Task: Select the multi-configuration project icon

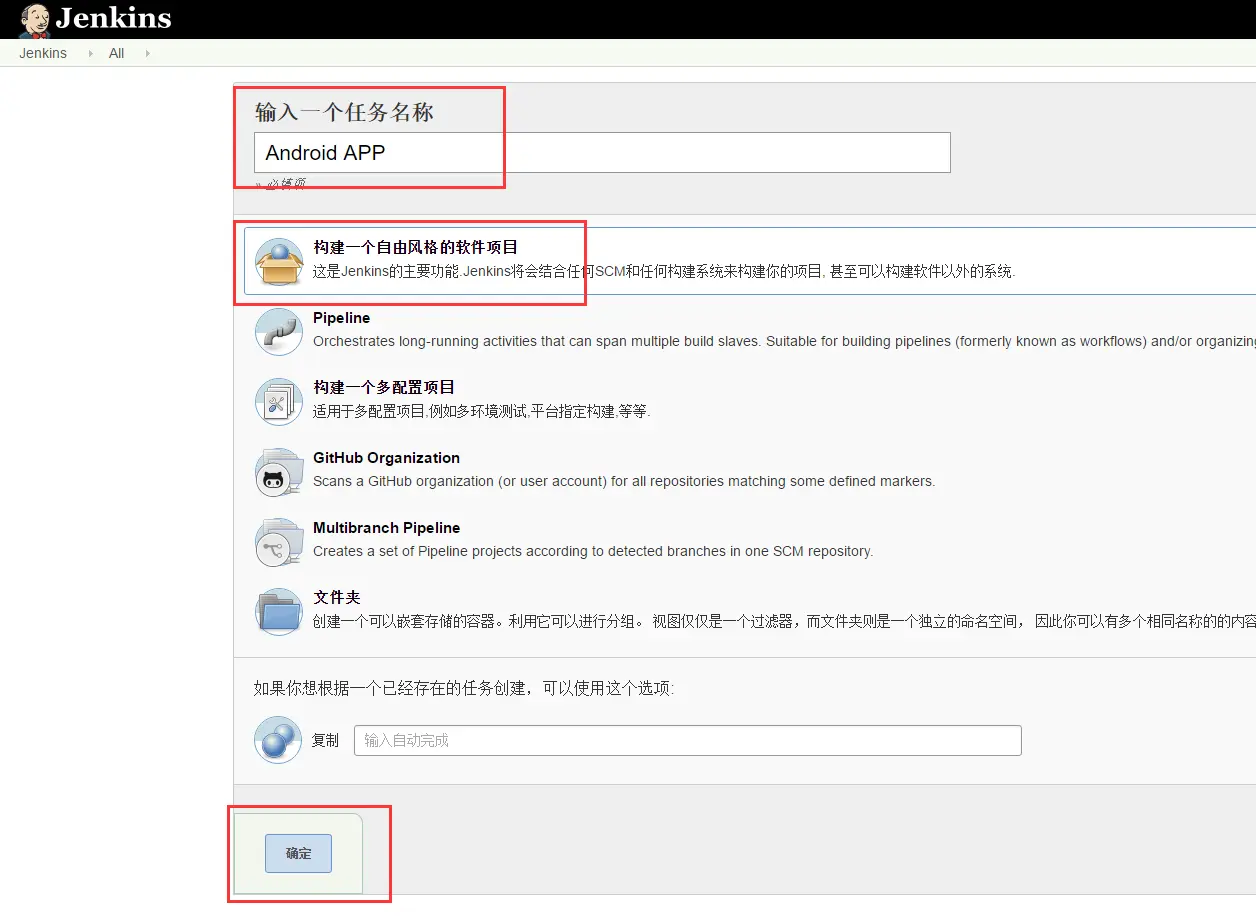Action: (279, 402)
